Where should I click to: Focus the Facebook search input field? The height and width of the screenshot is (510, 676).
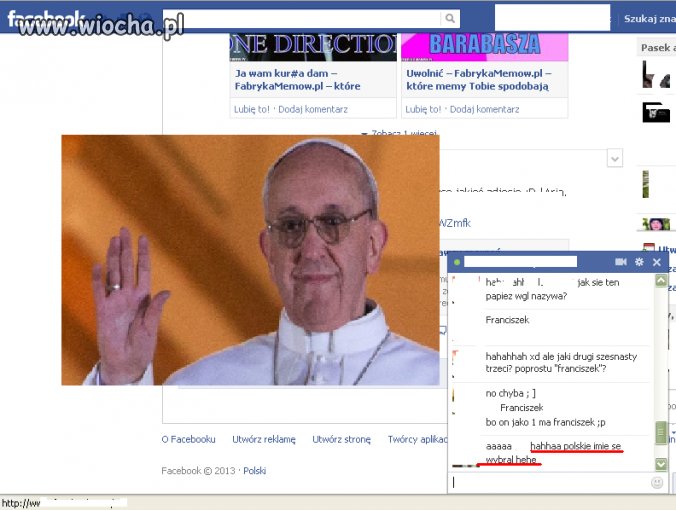(301, 19)
